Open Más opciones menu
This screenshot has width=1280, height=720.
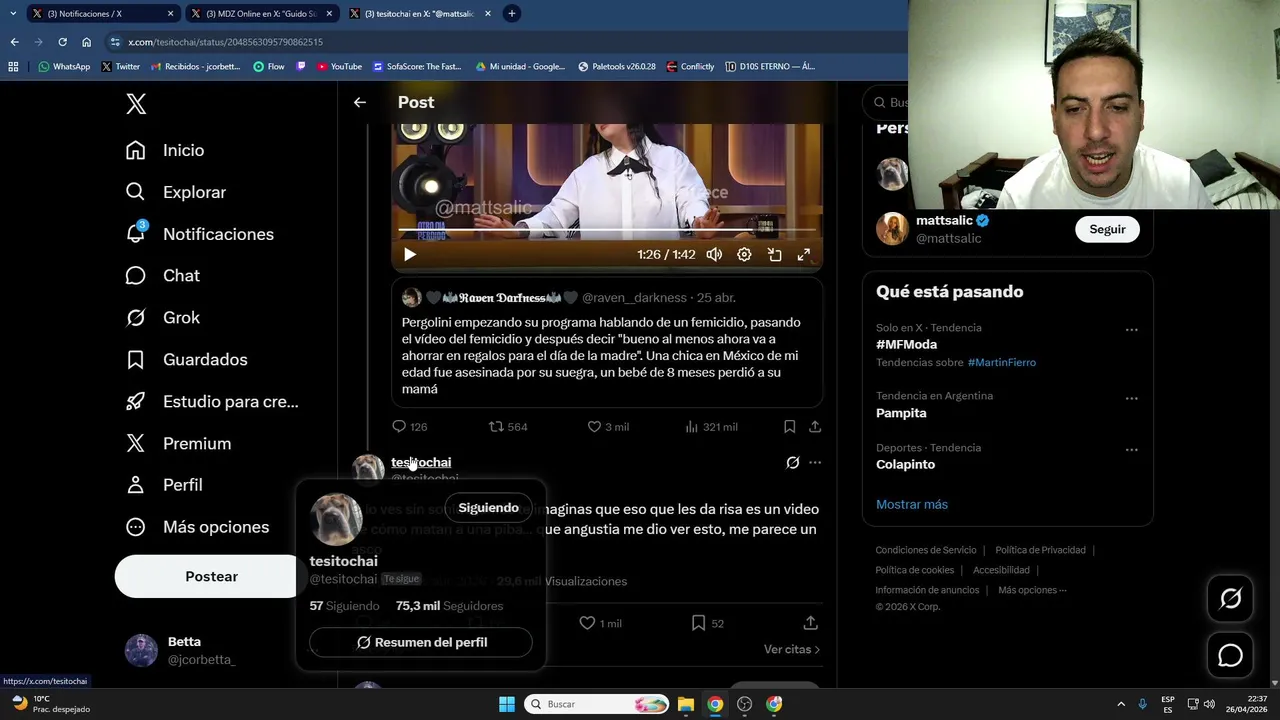coord(197,527)
